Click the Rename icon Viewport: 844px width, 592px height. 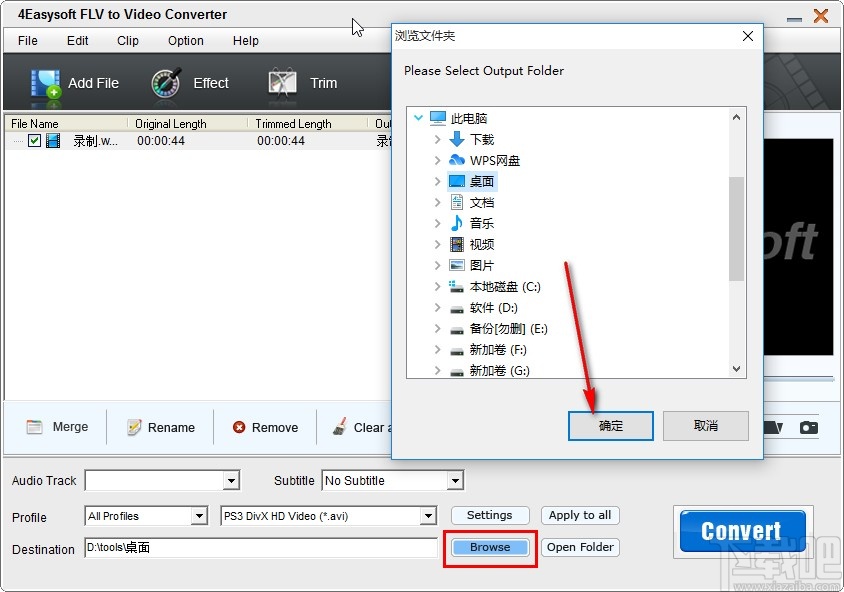tap(136, 427)
